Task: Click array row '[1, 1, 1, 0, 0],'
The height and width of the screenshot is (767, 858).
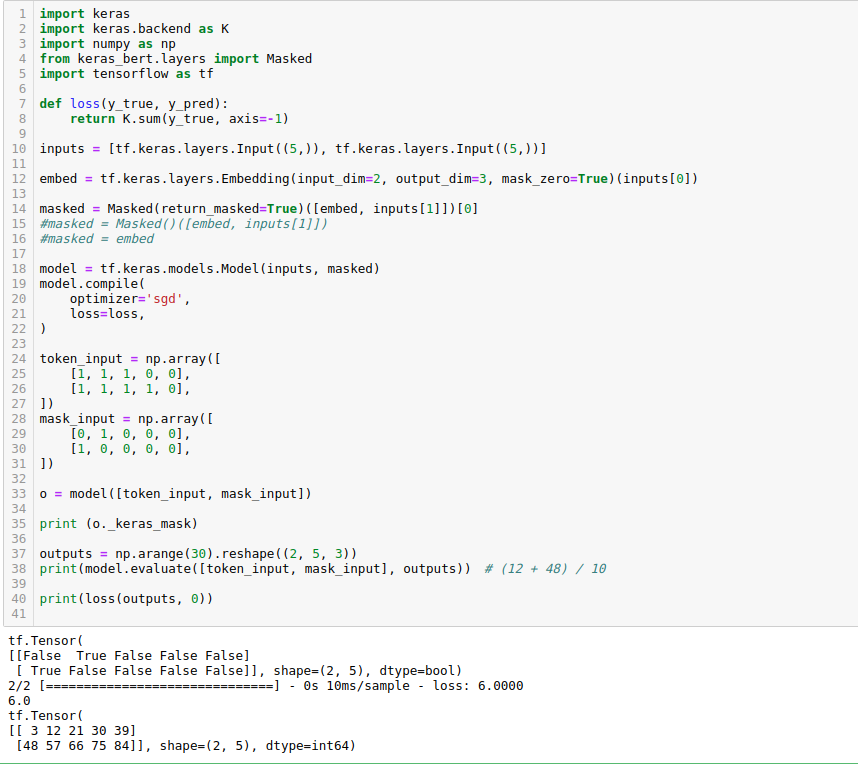Action: (x=130, y=374)
